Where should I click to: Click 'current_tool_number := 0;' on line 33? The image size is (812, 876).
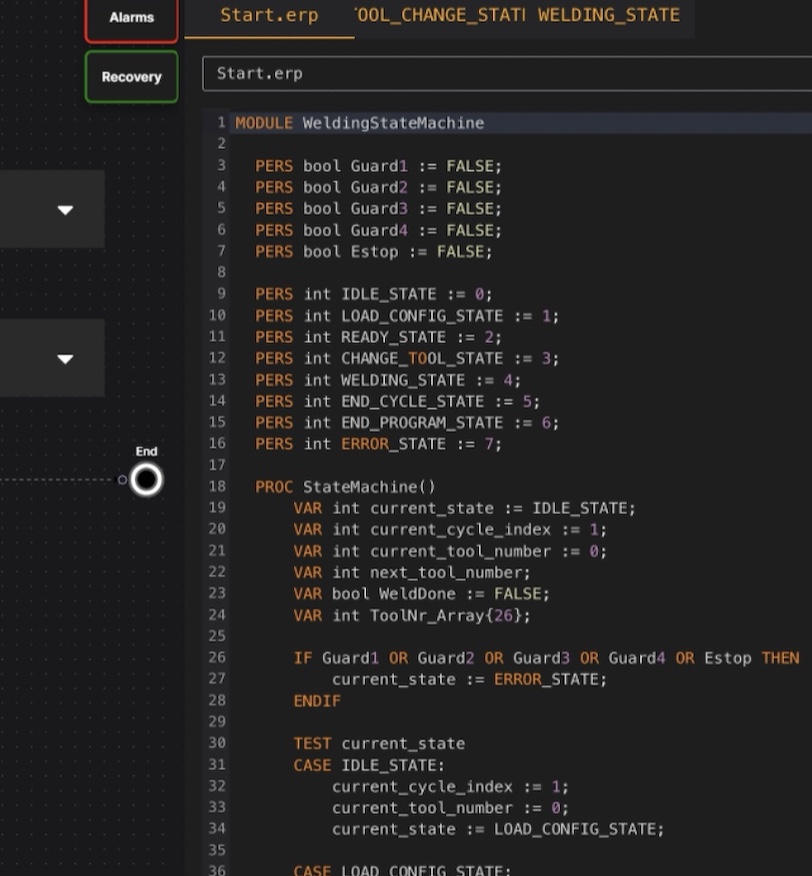450,807
